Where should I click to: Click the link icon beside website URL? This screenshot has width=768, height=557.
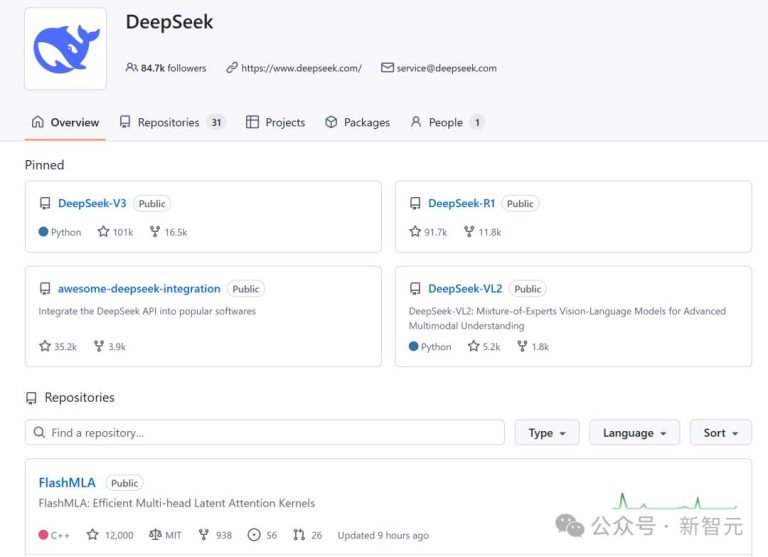tap(232, 68)
